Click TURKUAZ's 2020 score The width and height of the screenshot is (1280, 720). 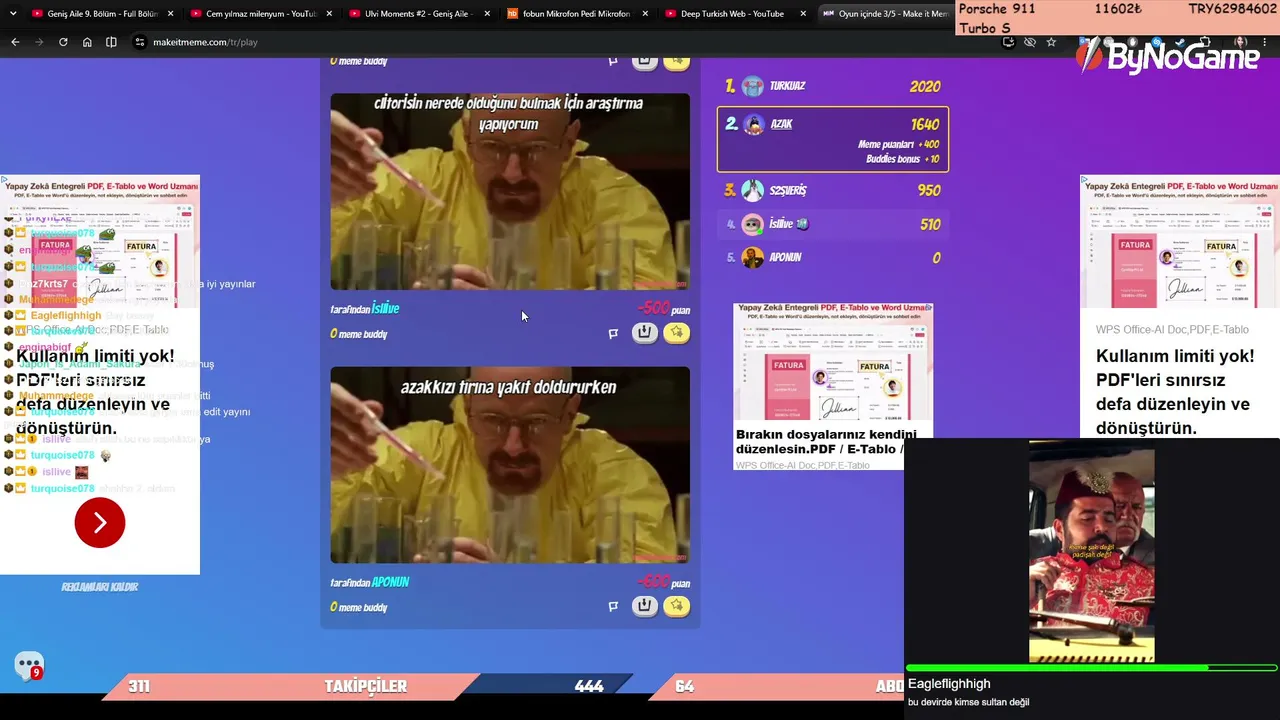tap(925, 87)
